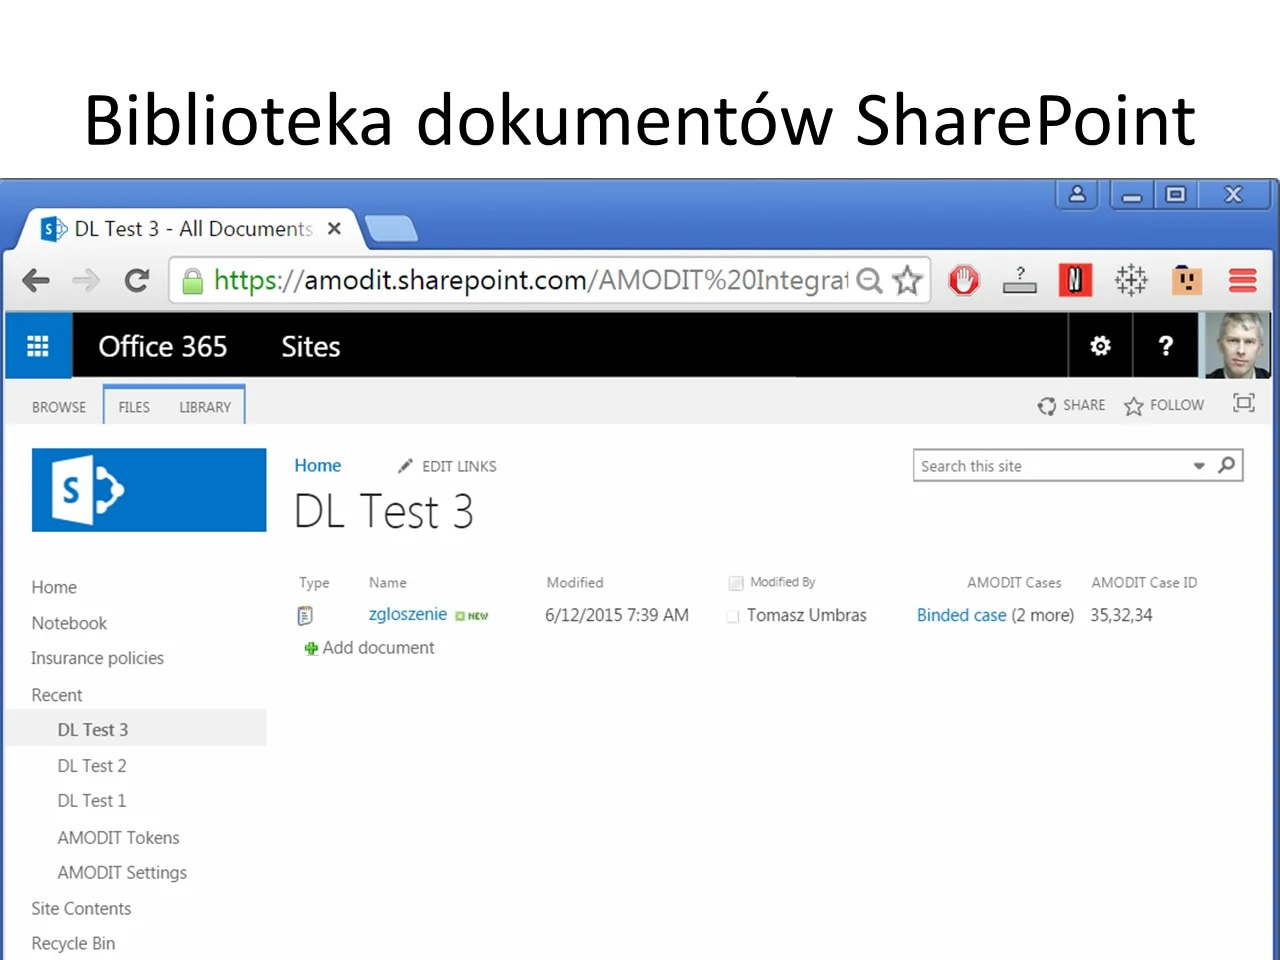Bookmark this page with the star icon
The height and width of the screenshot is (960, 1280).
tap(907, 281)
